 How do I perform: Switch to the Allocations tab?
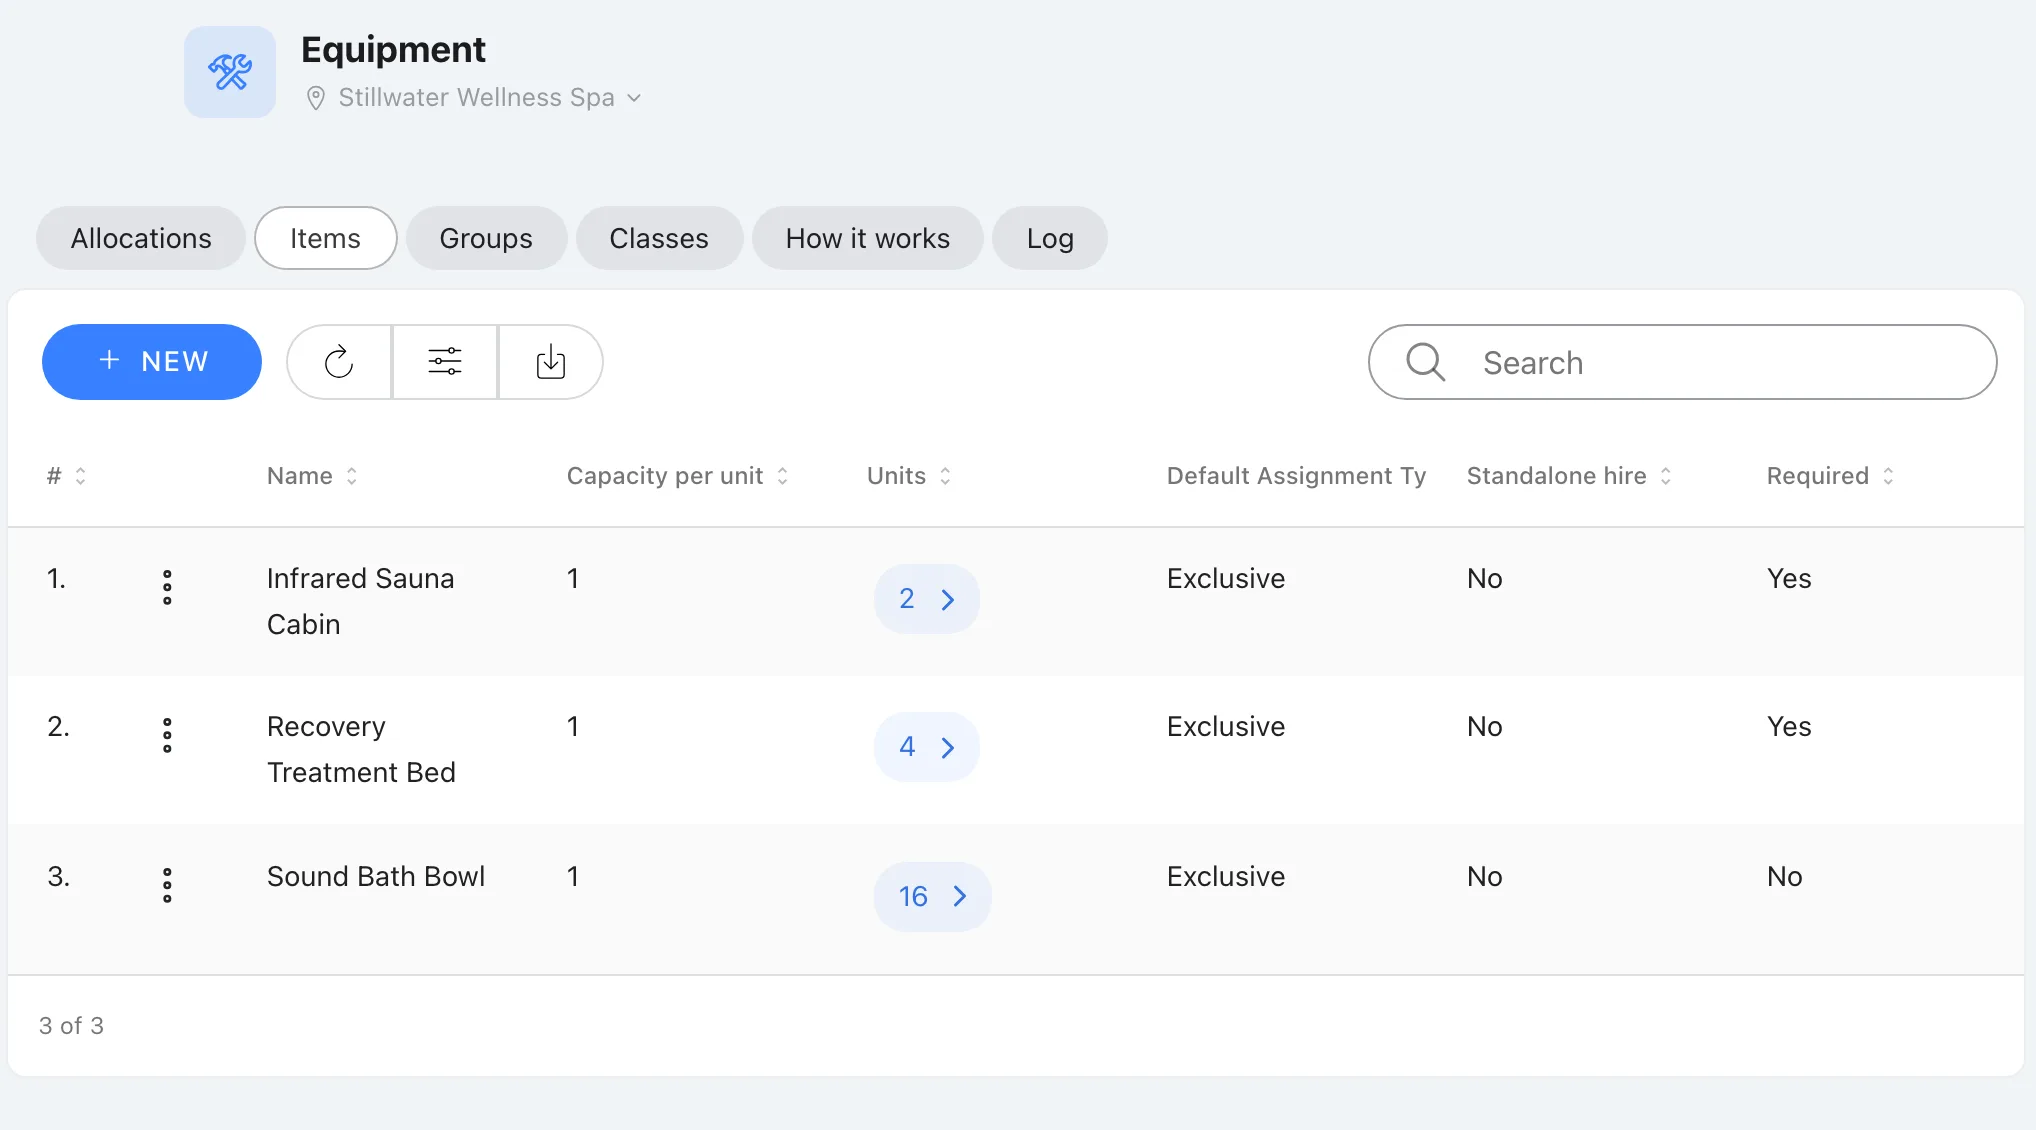[x=141, y=238]
